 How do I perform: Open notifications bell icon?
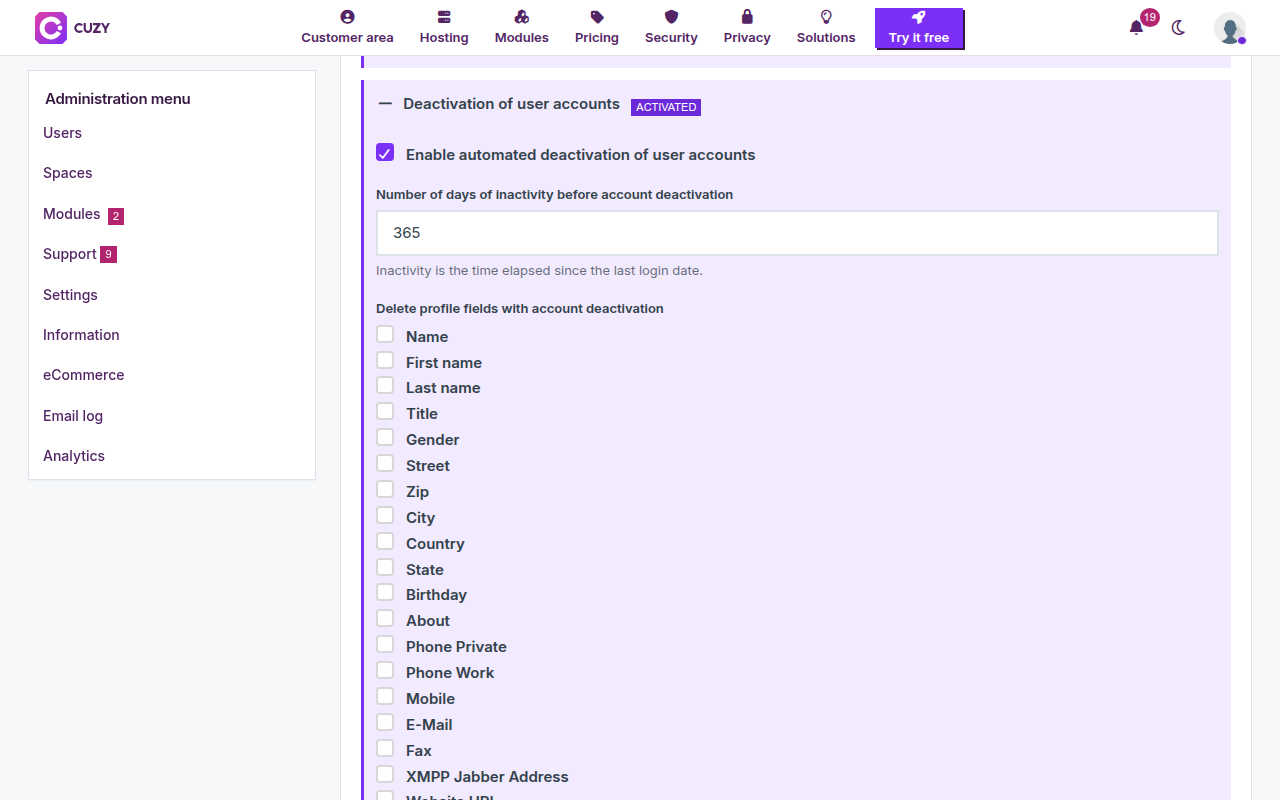coord(1136,28)
